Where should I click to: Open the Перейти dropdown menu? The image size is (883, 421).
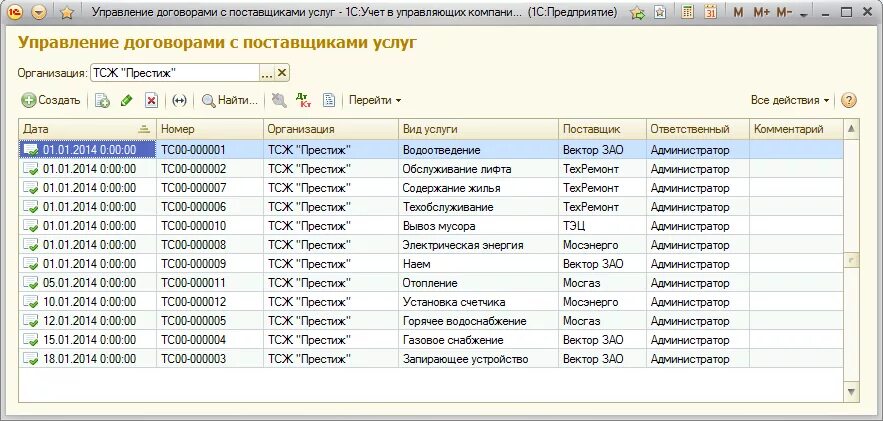coord(375,100)
